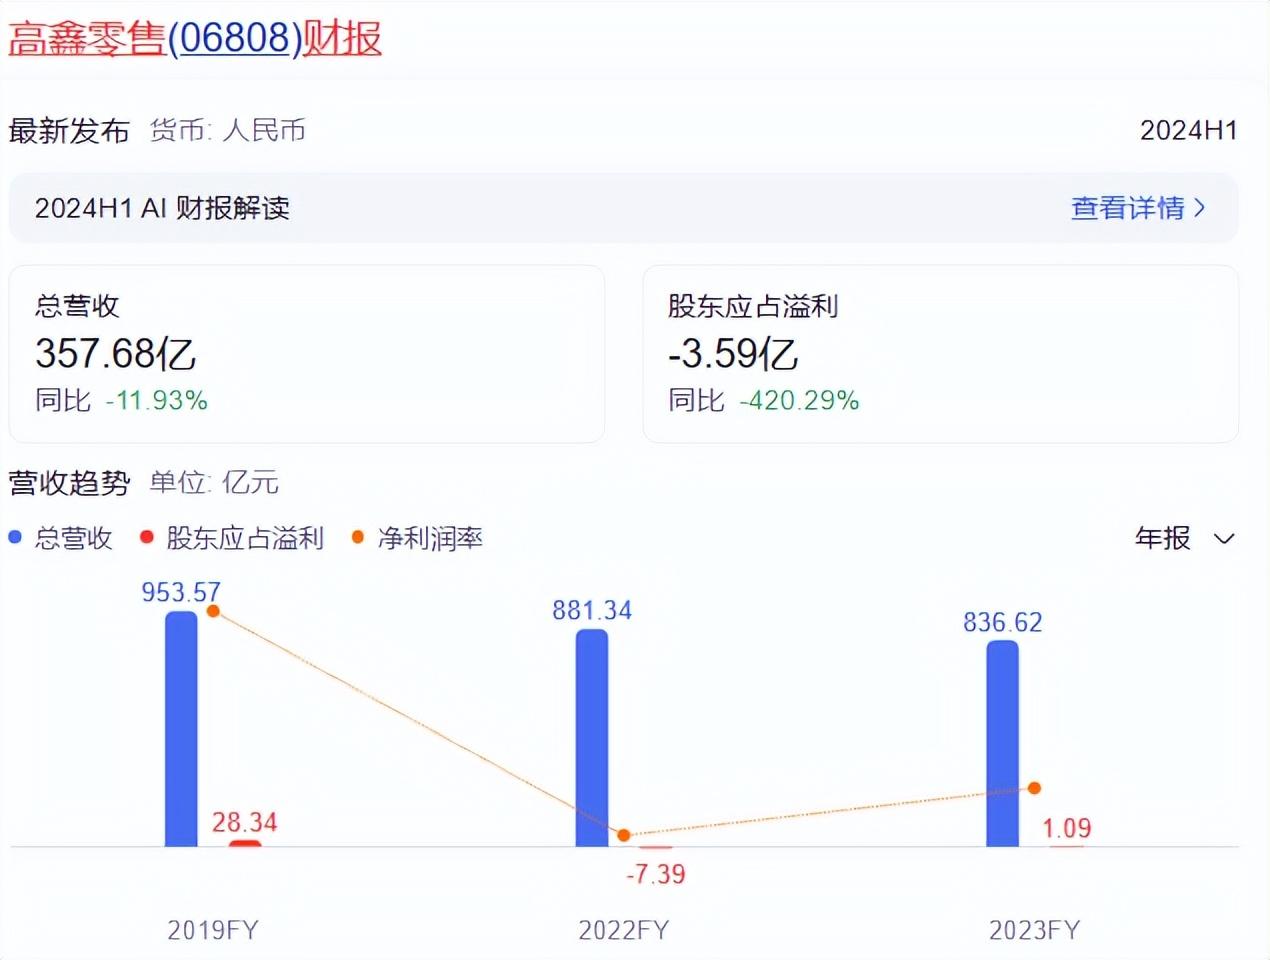This screenshot has width=1270, height=960.
Task: Click the 2019FY blue revenue bar
Action: pos(181,729)
